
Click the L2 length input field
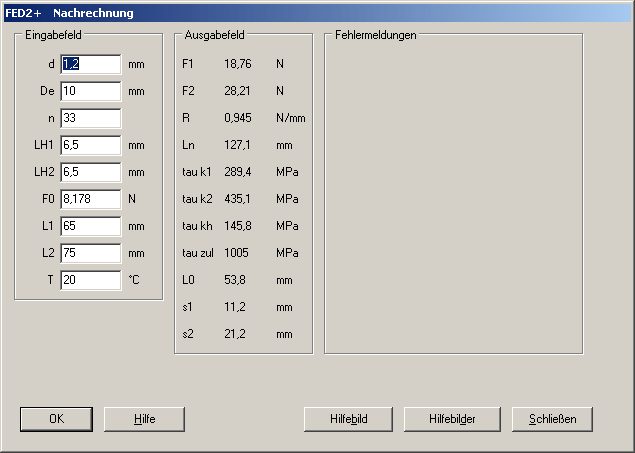click(90, 253)
